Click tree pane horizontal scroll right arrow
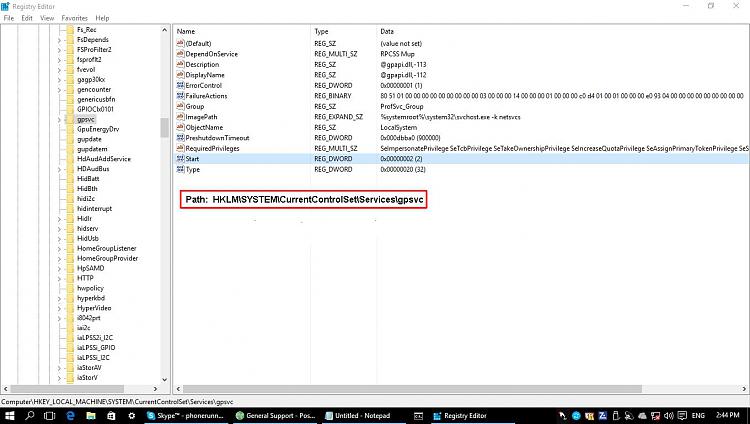 point(155,389)
